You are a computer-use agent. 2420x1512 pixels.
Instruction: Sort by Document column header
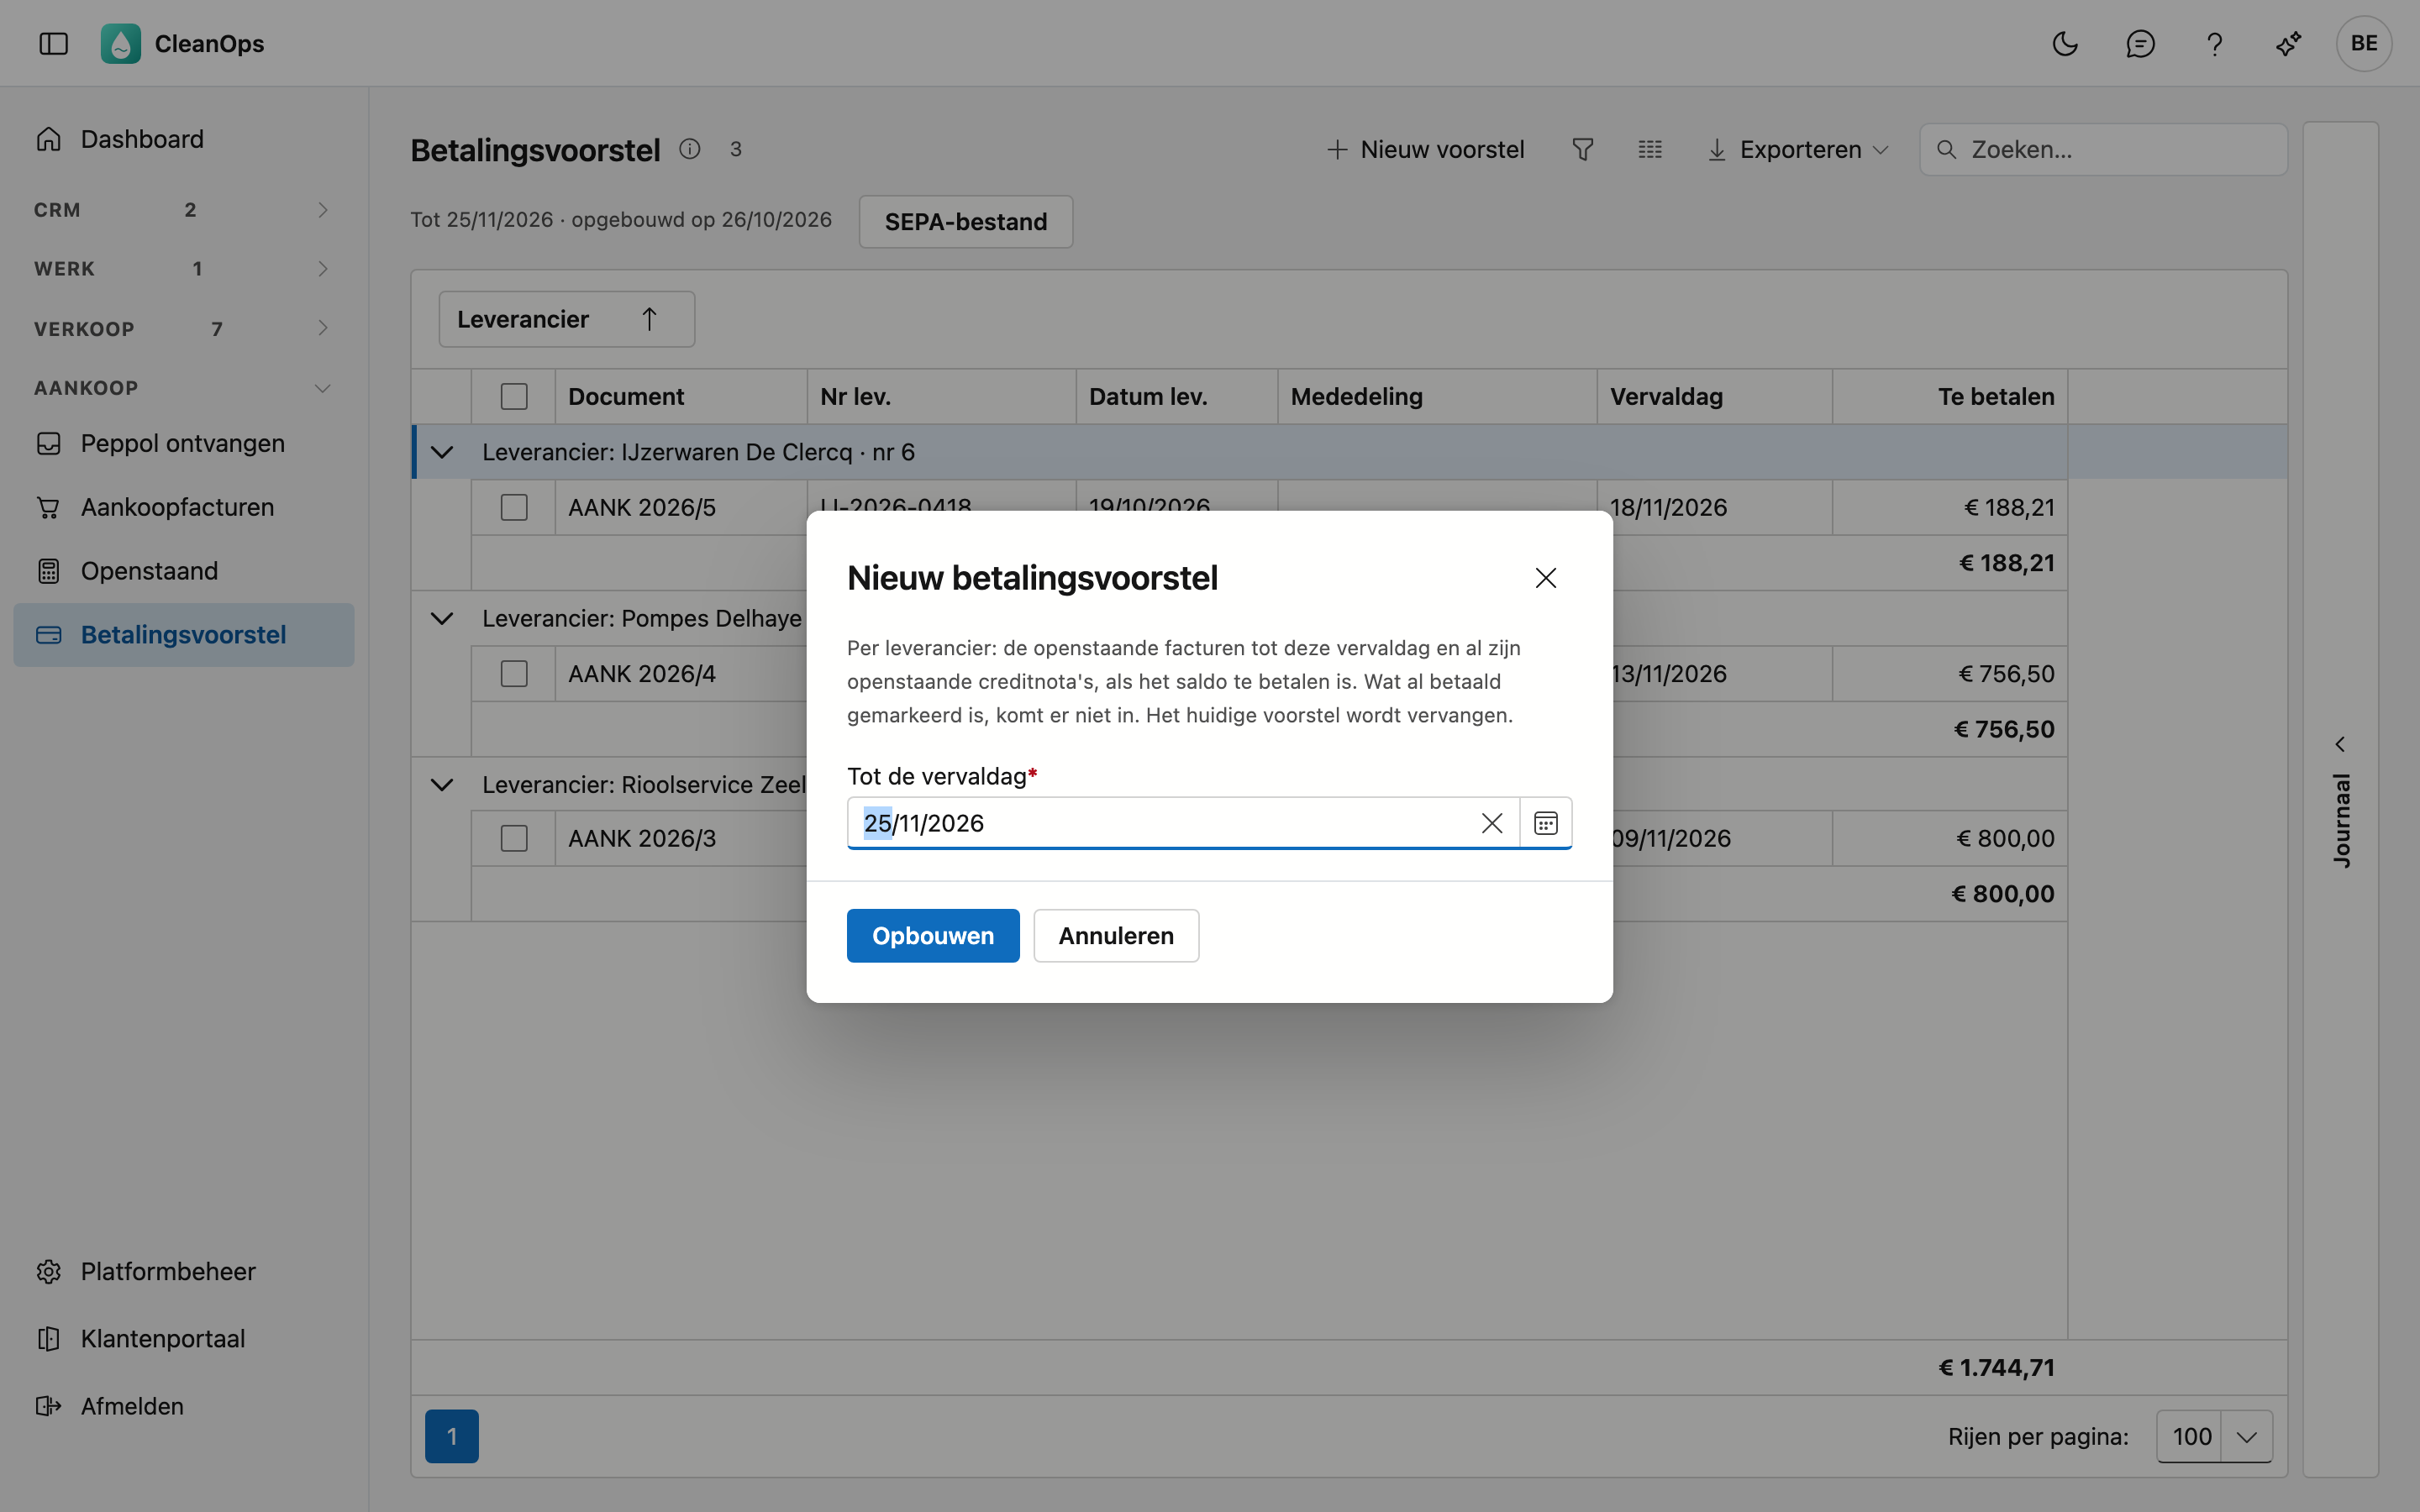pos(681,397)
